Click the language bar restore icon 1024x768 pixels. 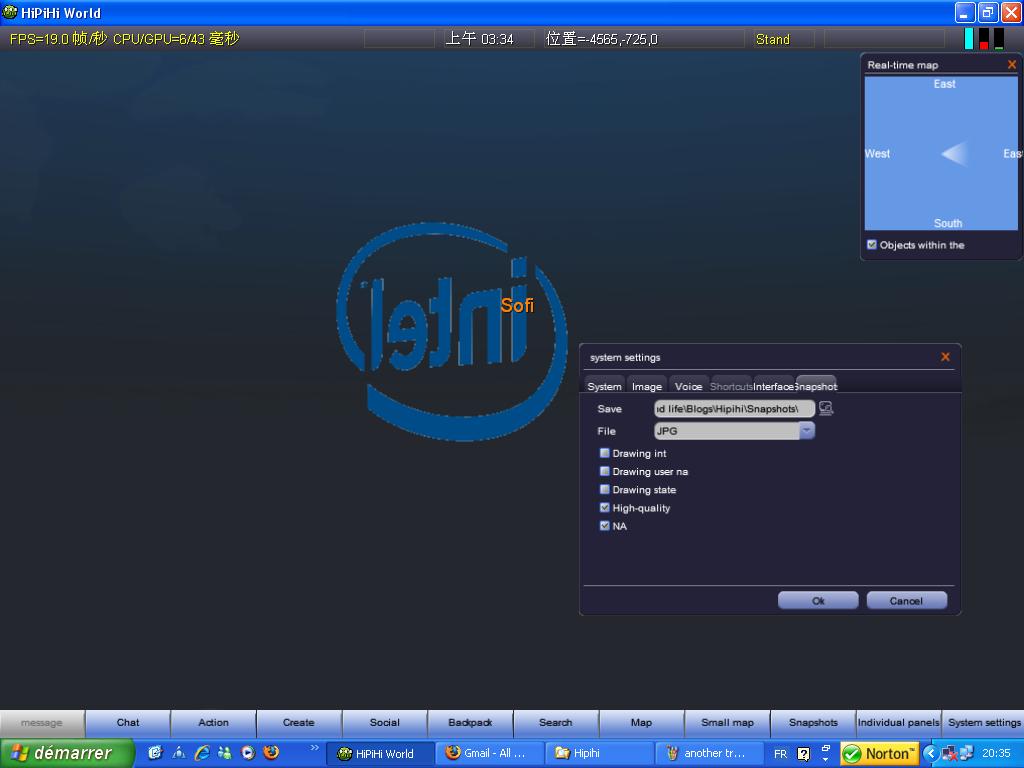pos(825,748)
